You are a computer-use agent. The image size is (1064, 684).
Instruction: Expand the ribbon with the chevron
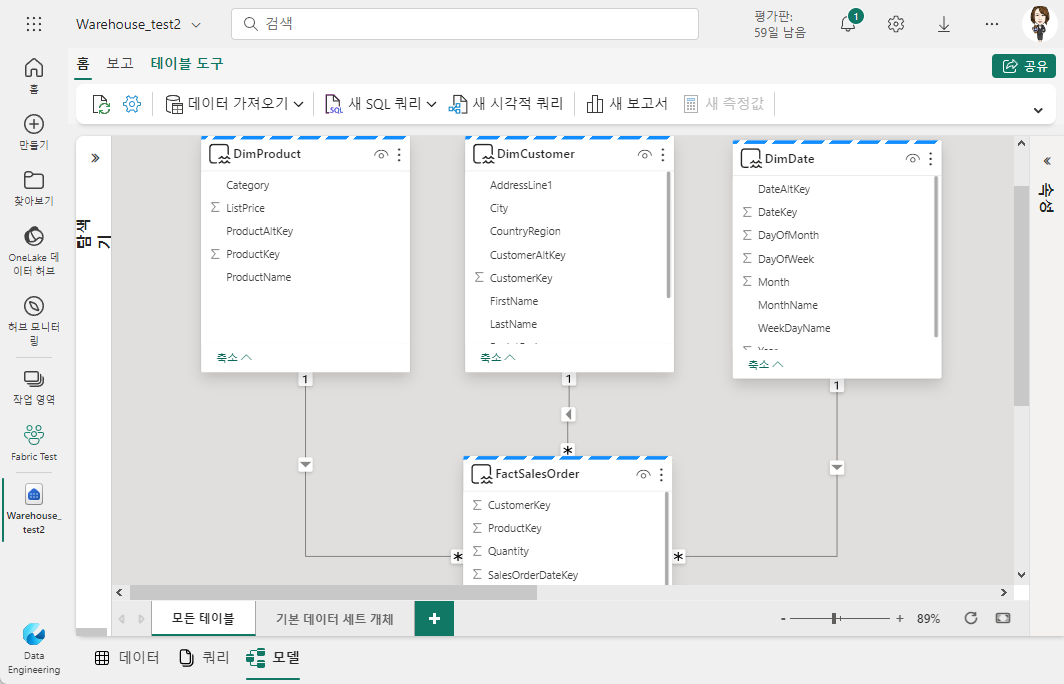(x=1038, y=110)
